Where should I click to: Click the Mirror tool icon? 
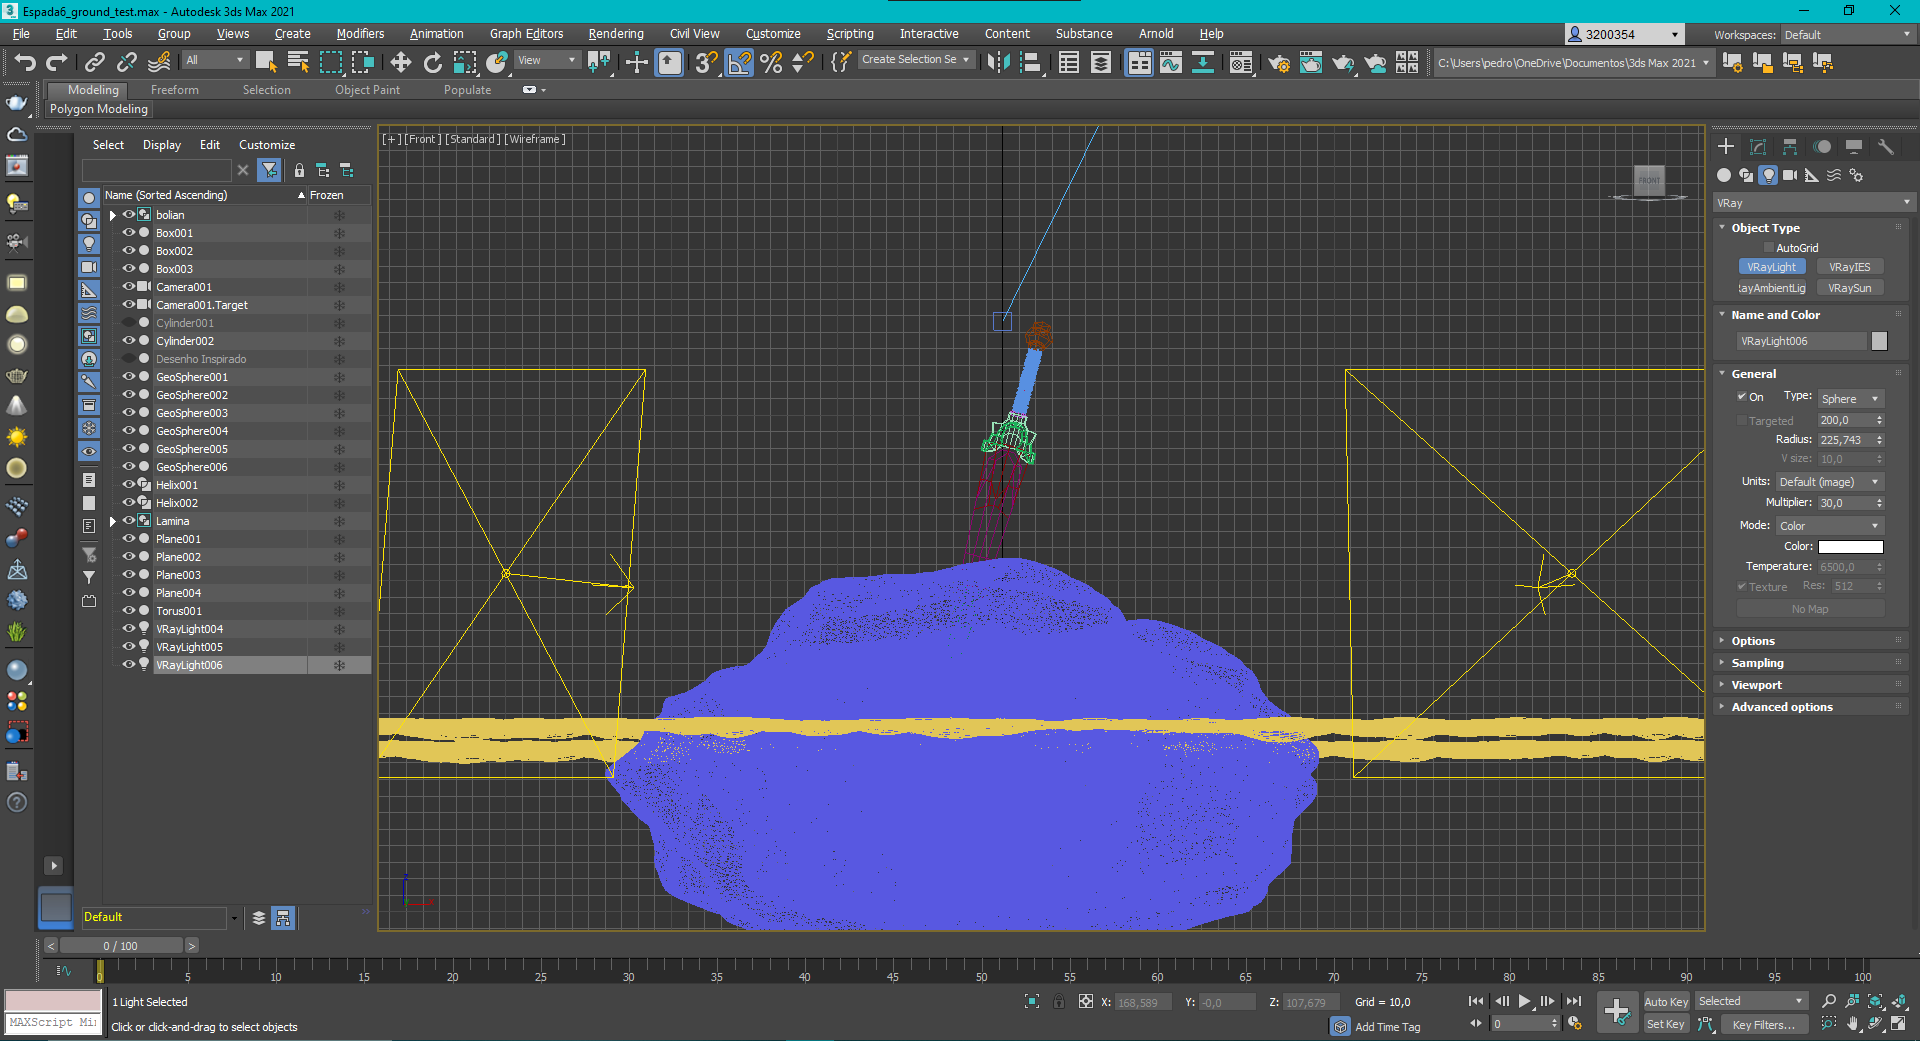pyautogui.click(x=998, y=63)
